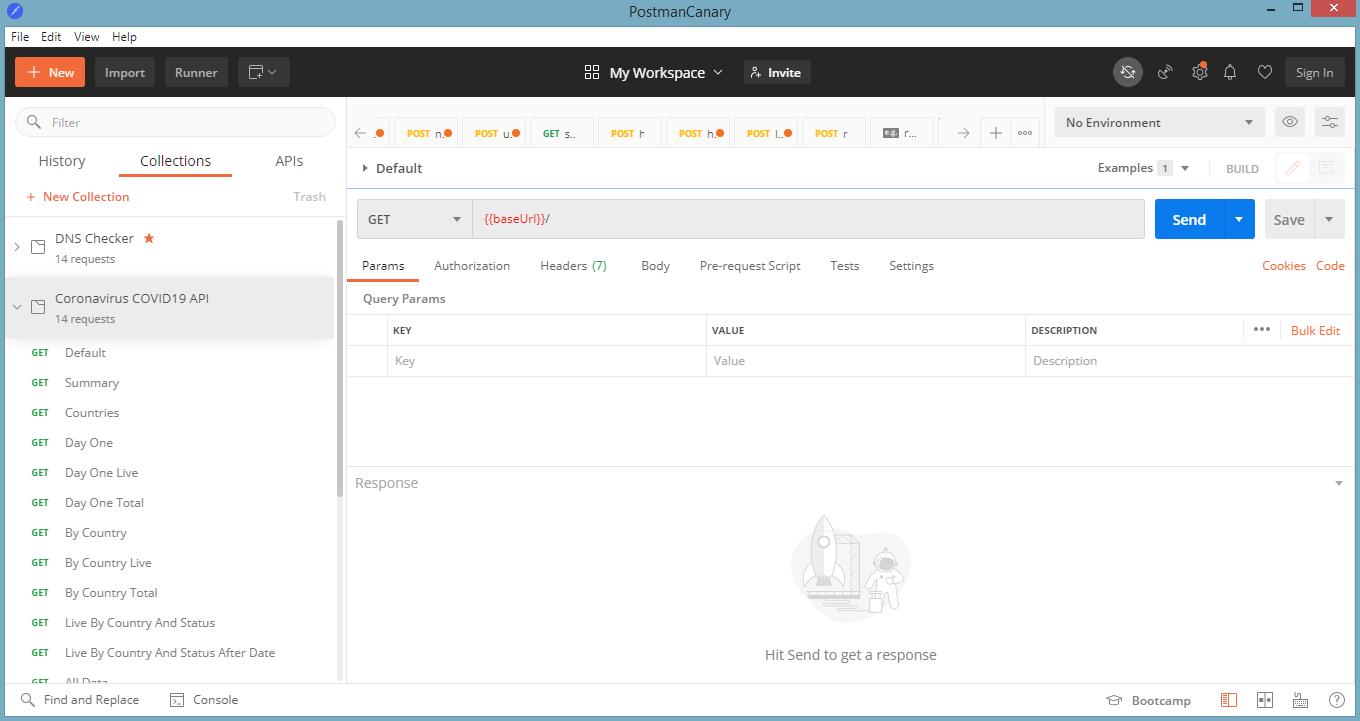Viewport: 1360px width, 721px height.
Task: Open Find and Replace
Action: tap(82, 700)
